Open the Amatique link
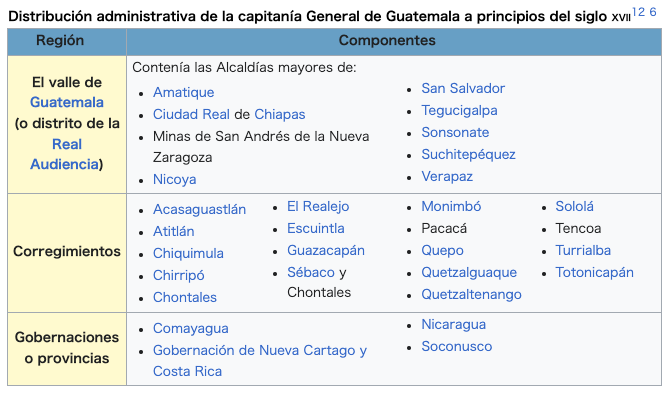 tap(183, 92)
